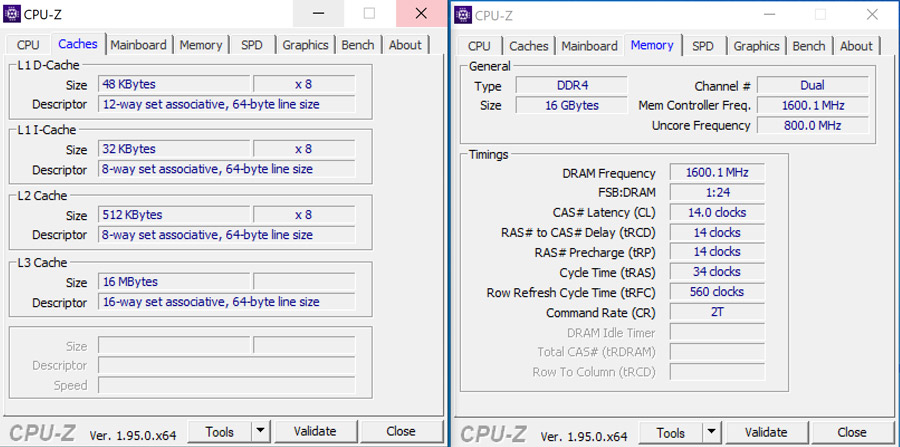Screen dimensions: 900x447
Task: Click FSB:DRAM '1:24' value
Action: tap(717, 192)
